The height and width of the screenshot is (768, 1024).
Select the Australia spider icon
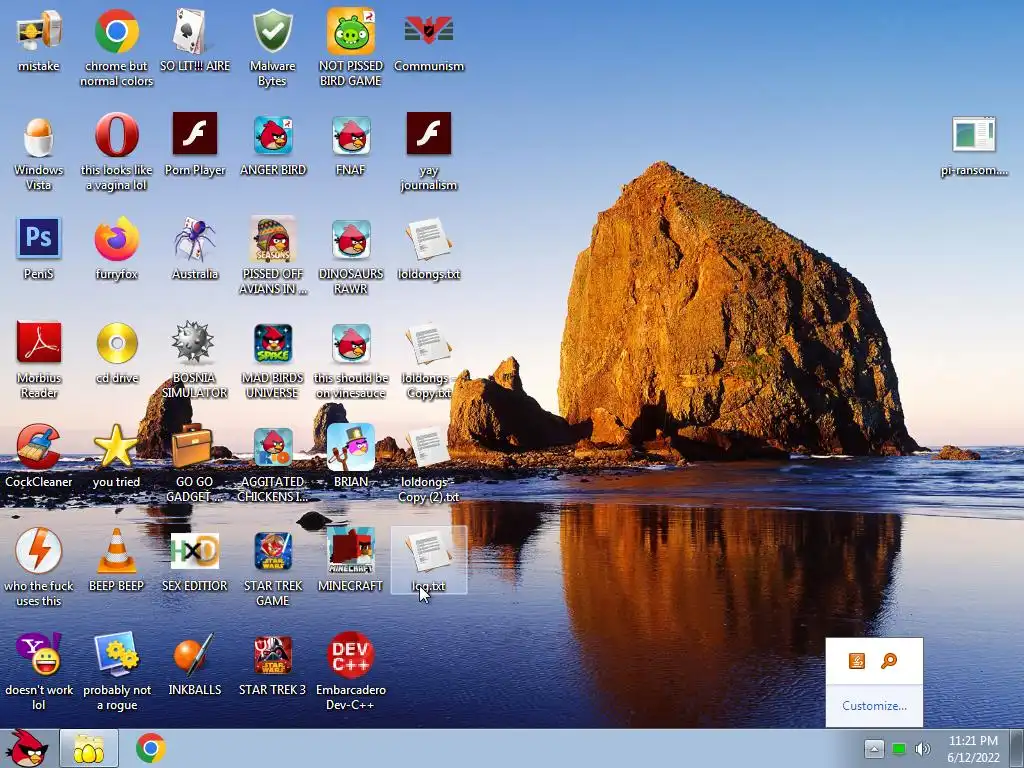(195, 249)
